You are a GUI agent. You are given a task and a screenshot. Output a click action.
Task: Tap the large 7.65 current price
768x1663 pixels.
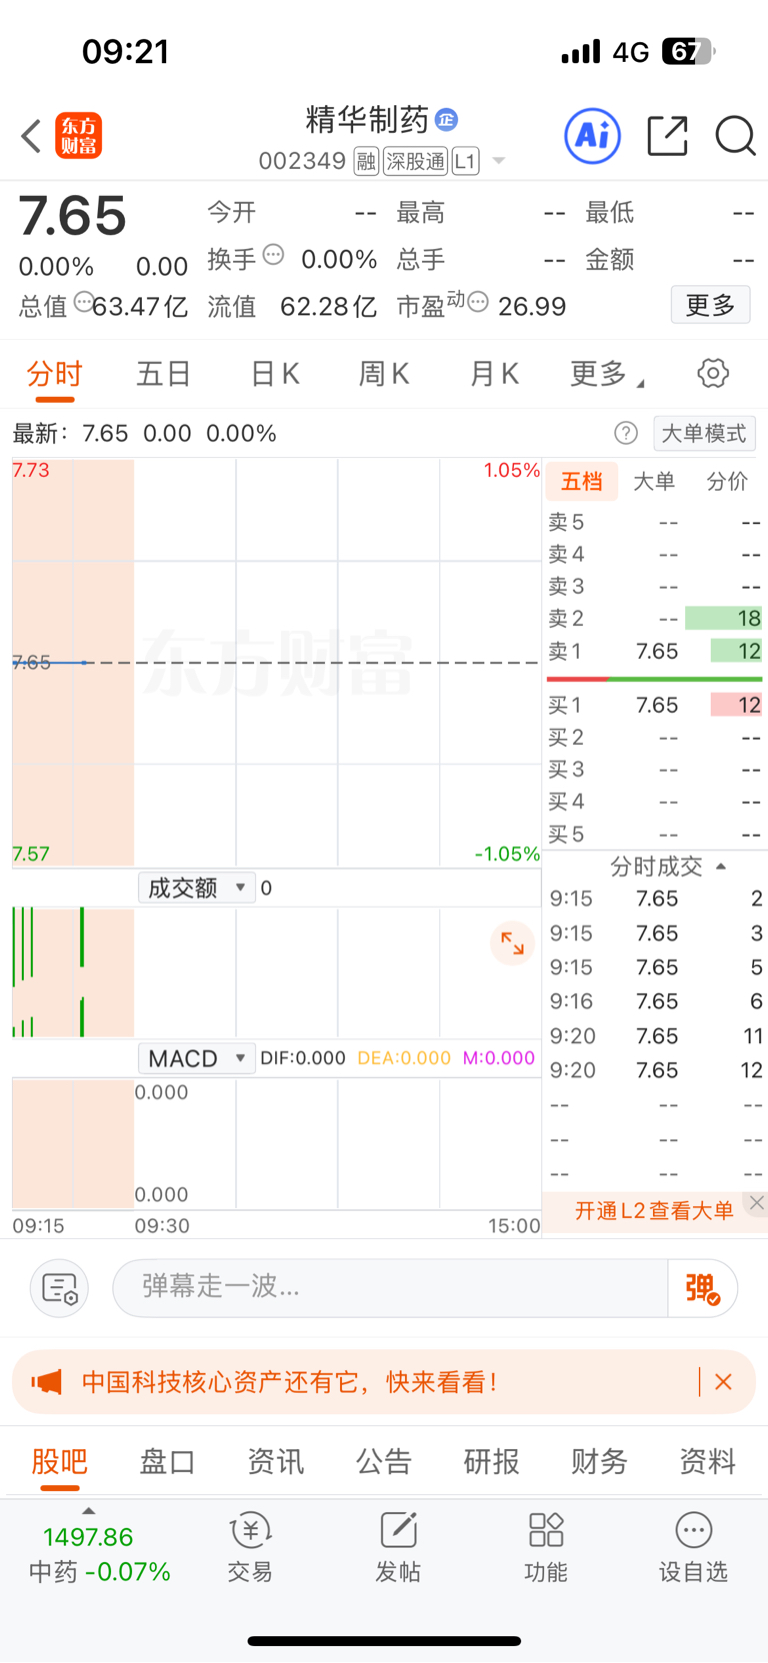(x=73, y=216)
